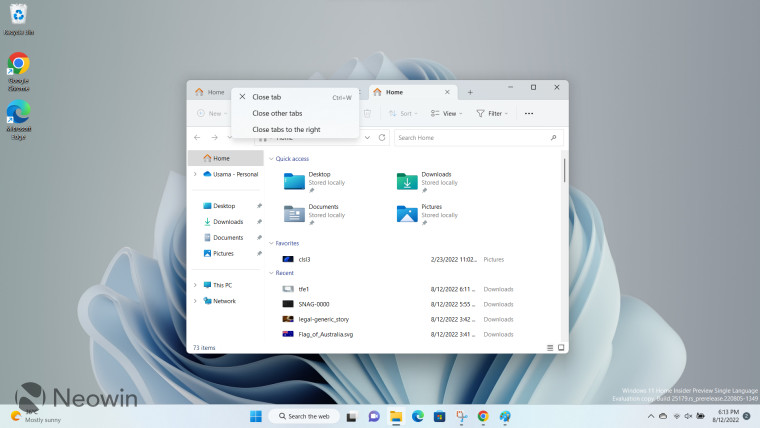Screen dimensions: 760x428
Task: Select the Google Chrome desktop shortcut
Action: coord(18,72)
